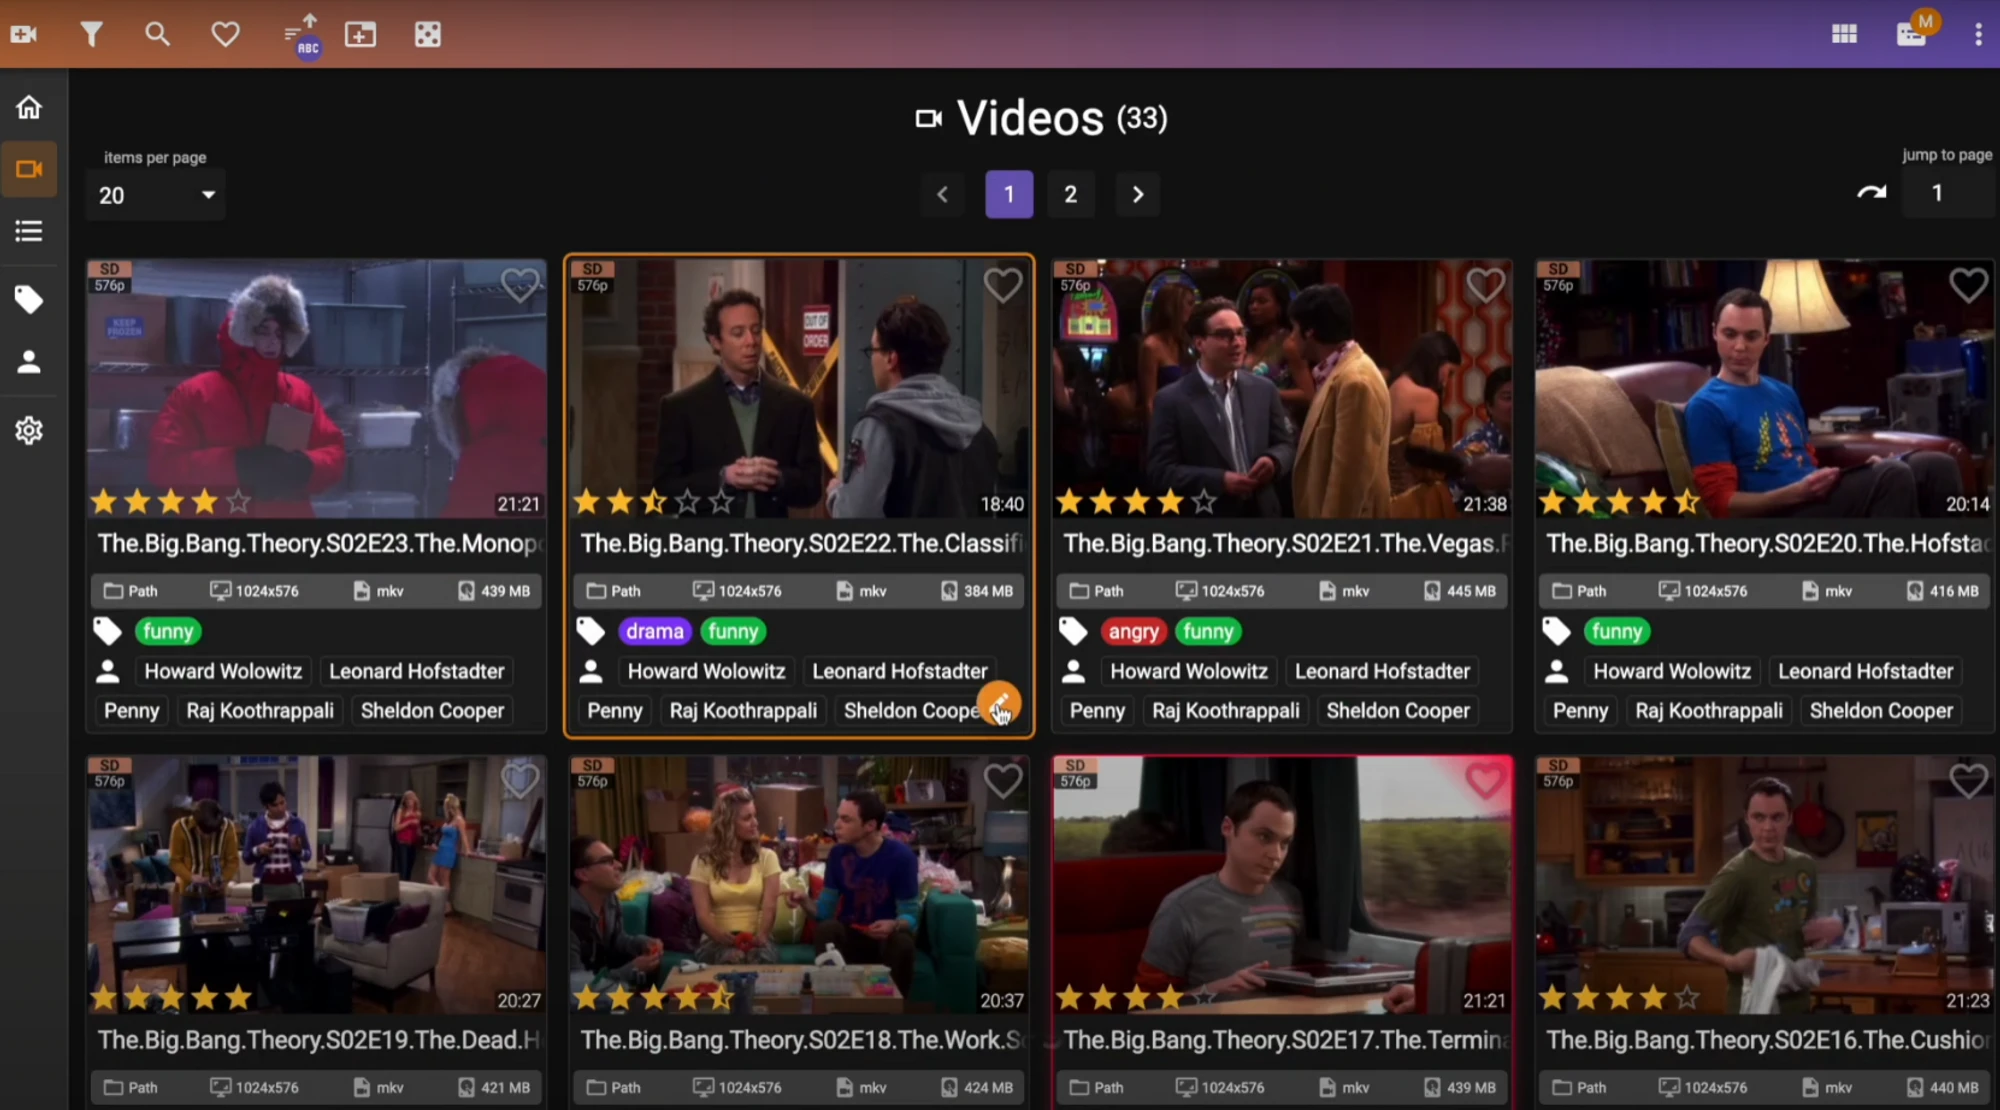Screen dimensions: 2000x1110
Task: Open the tags icon in sidebar
Action: (x=29, y=299)
